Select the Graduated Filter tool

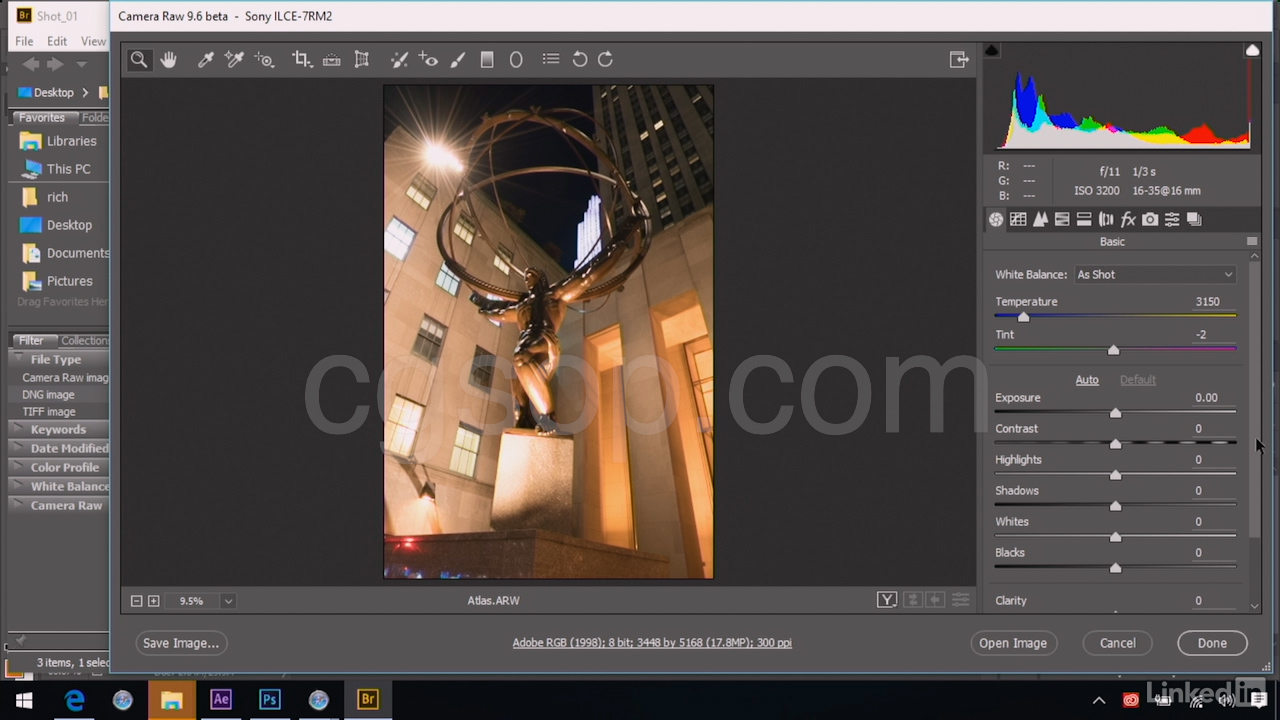tap(487, 60)
